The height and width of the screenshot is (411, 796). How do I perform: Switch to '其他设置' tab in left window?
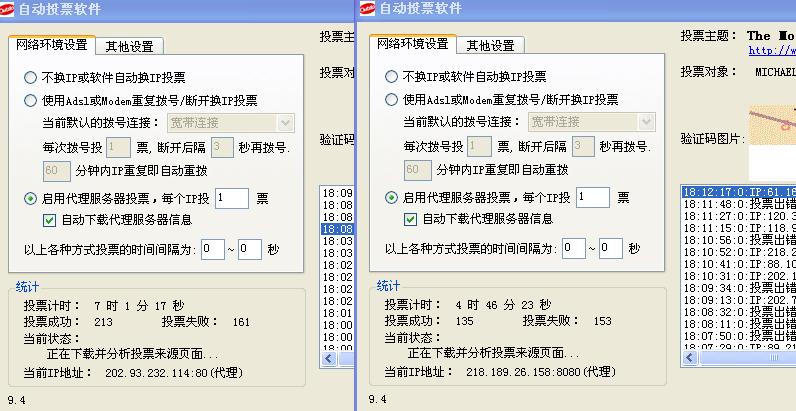(129, 46)
